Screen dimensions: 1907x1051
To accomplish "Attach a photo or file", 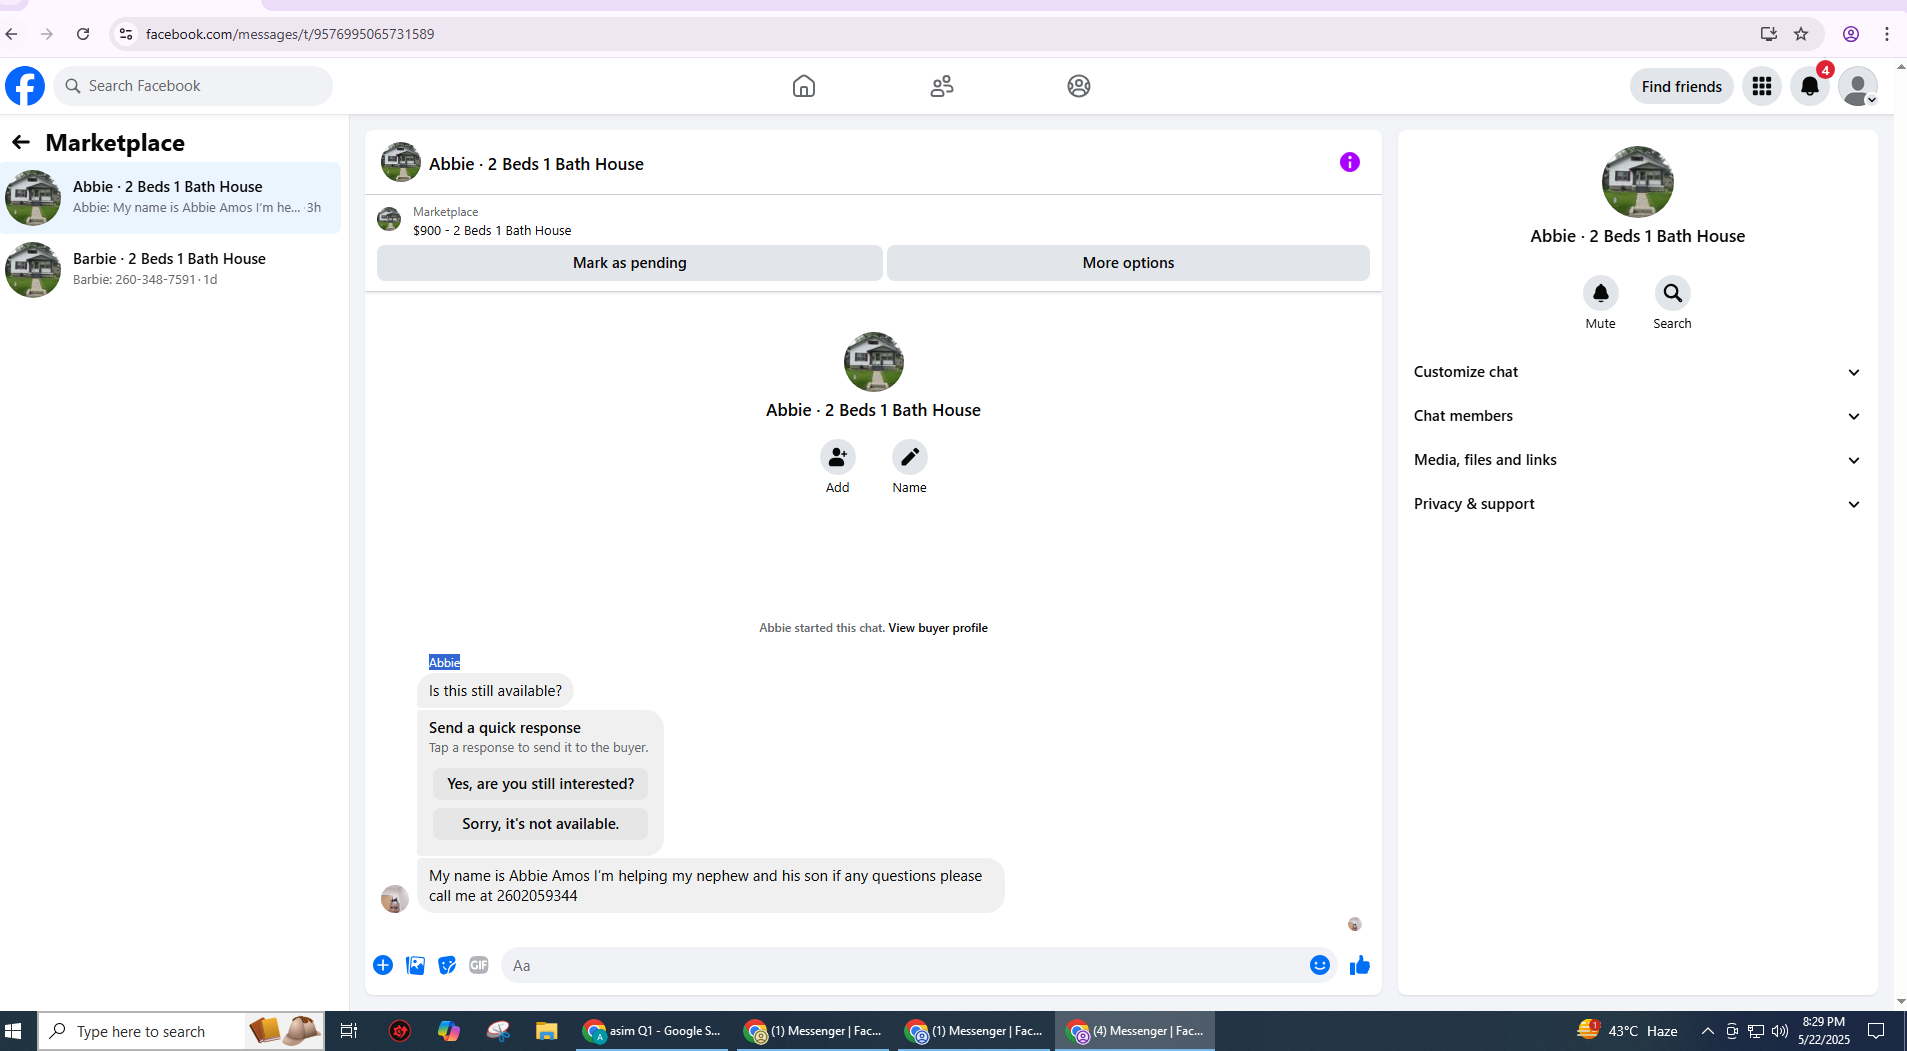I will (415, 965).
